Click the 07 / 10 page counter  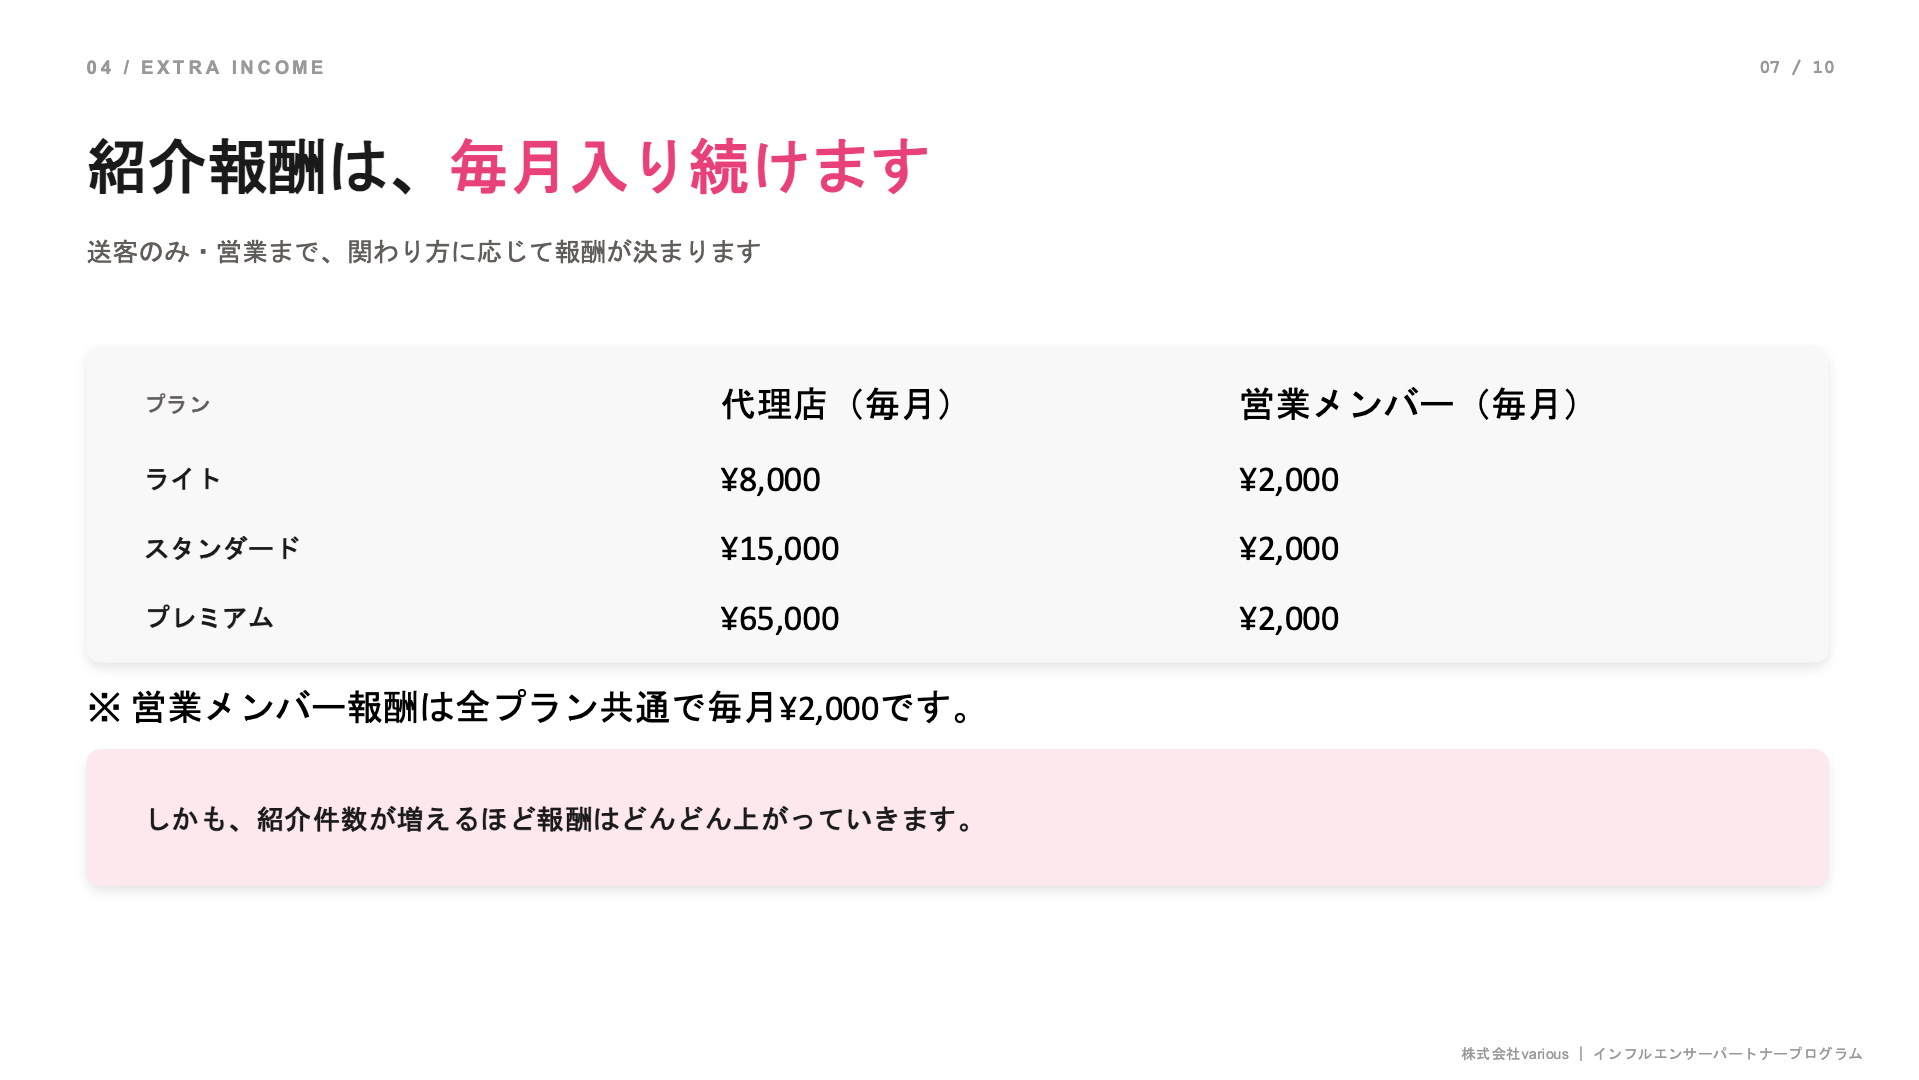point(1797,67)
